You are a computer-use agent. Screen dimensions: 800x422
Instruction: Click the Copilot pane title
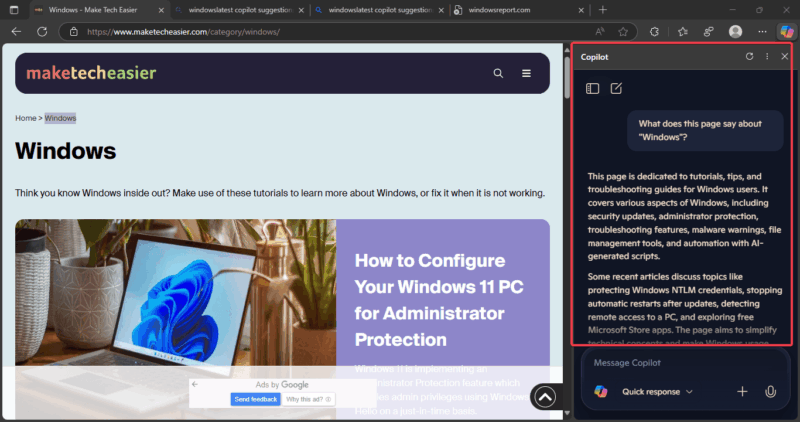tap(594, 57)
